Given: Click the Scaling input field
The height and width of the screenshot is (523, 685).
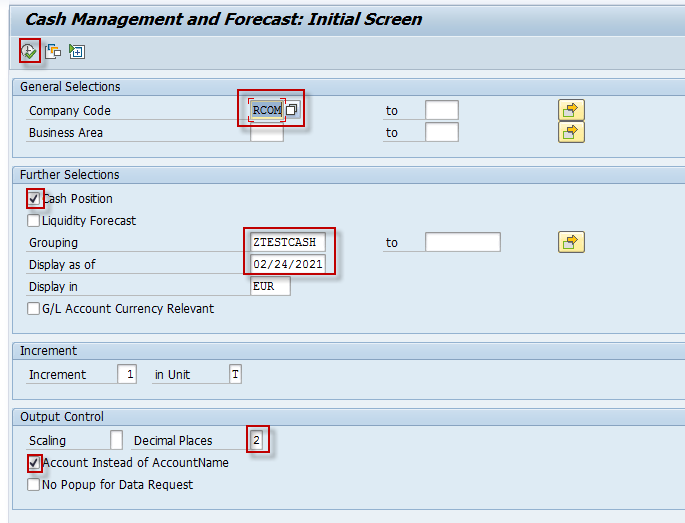Looking at the screenshot, I should (117, 440).
